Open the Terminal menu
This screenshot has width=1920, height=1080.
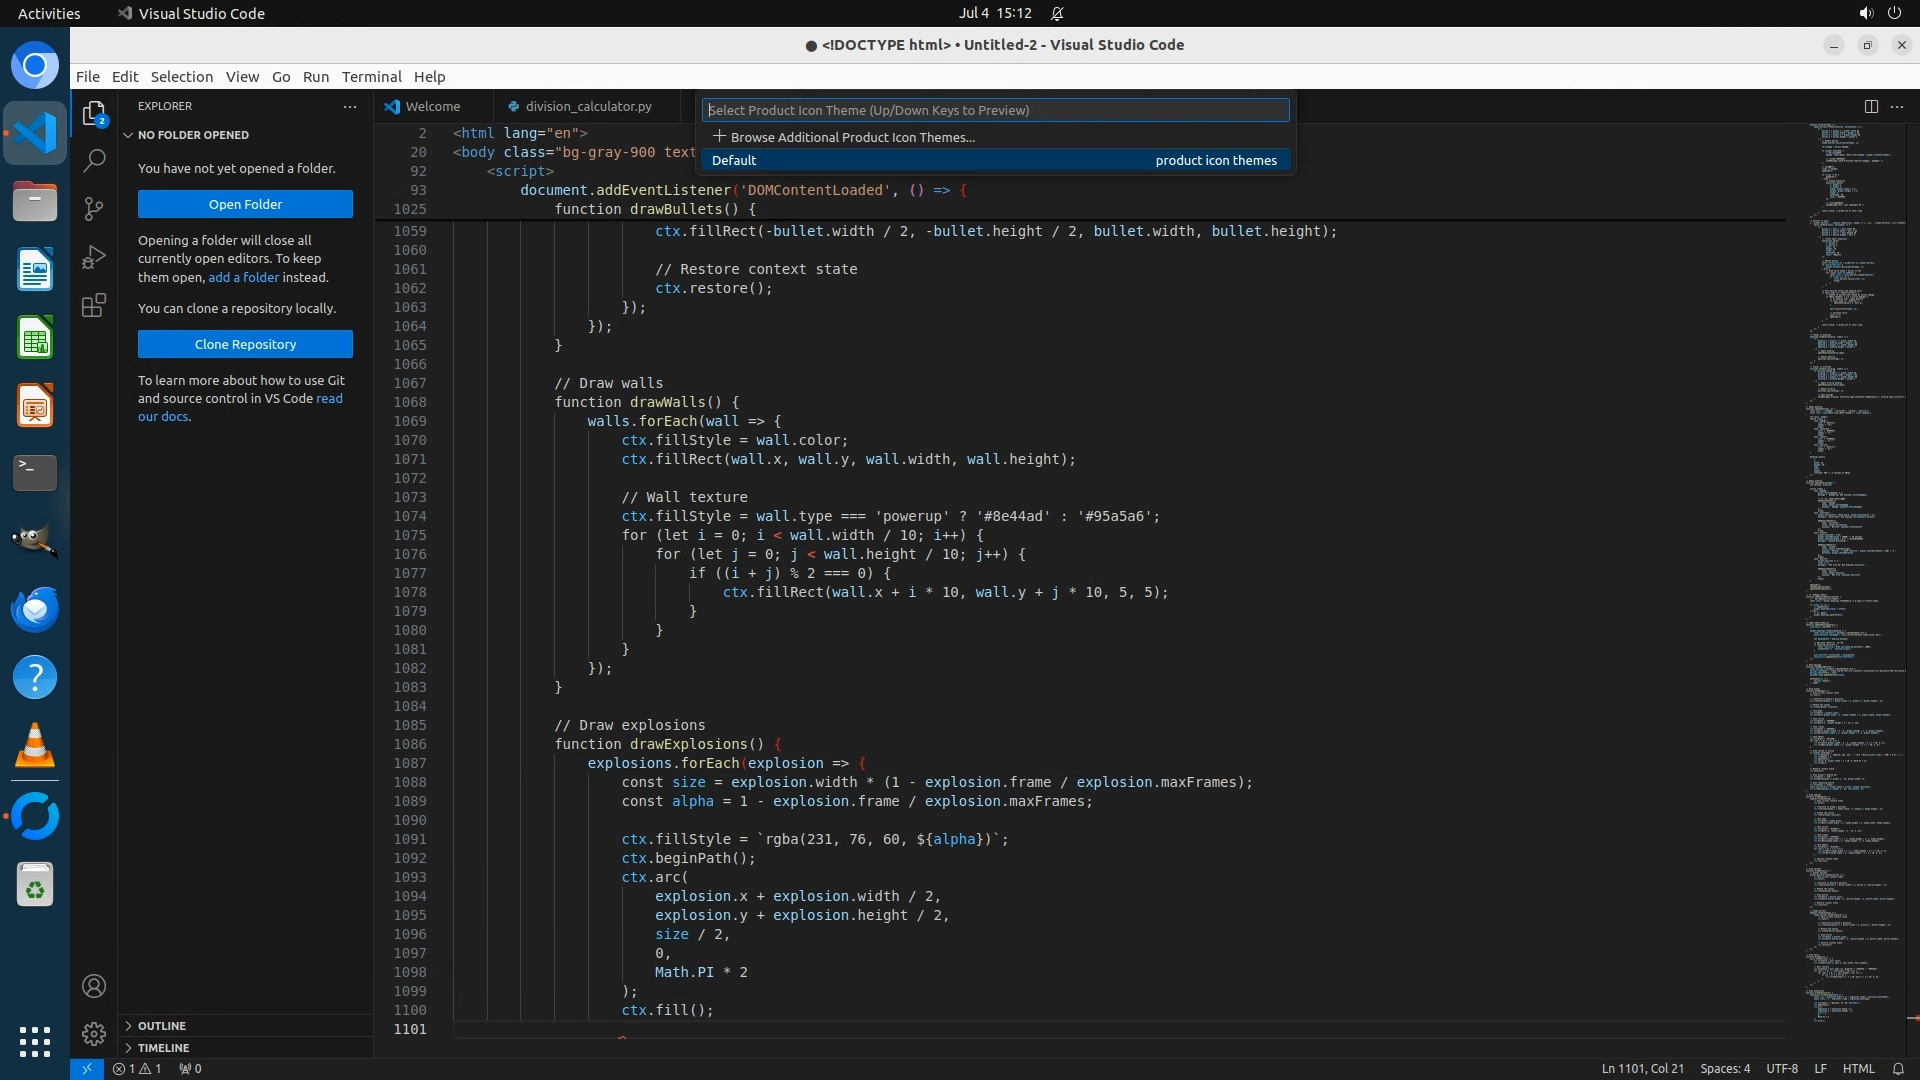[371, 77]
